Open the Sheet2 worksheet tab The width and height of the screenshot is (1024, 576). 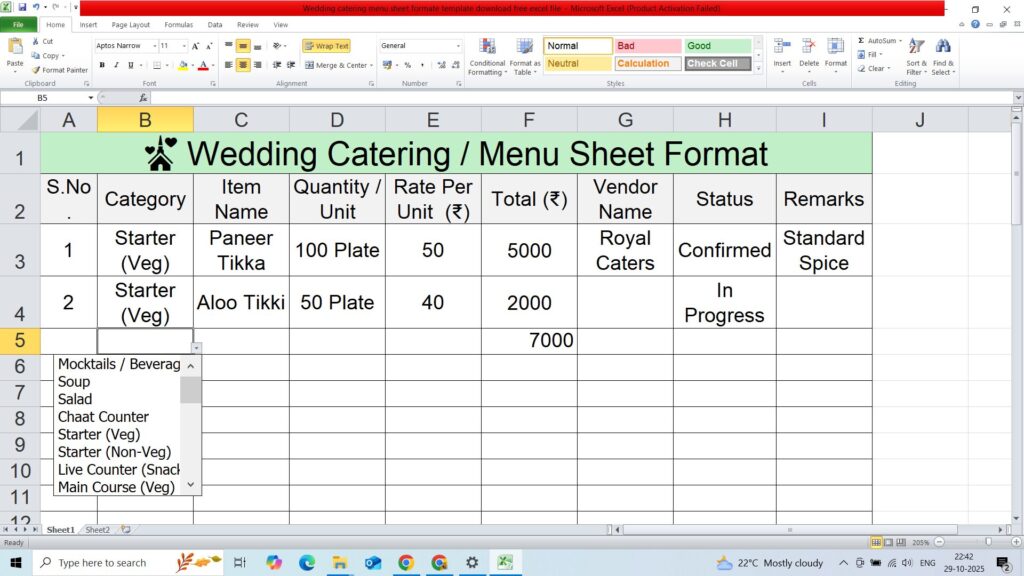point(97,529)
